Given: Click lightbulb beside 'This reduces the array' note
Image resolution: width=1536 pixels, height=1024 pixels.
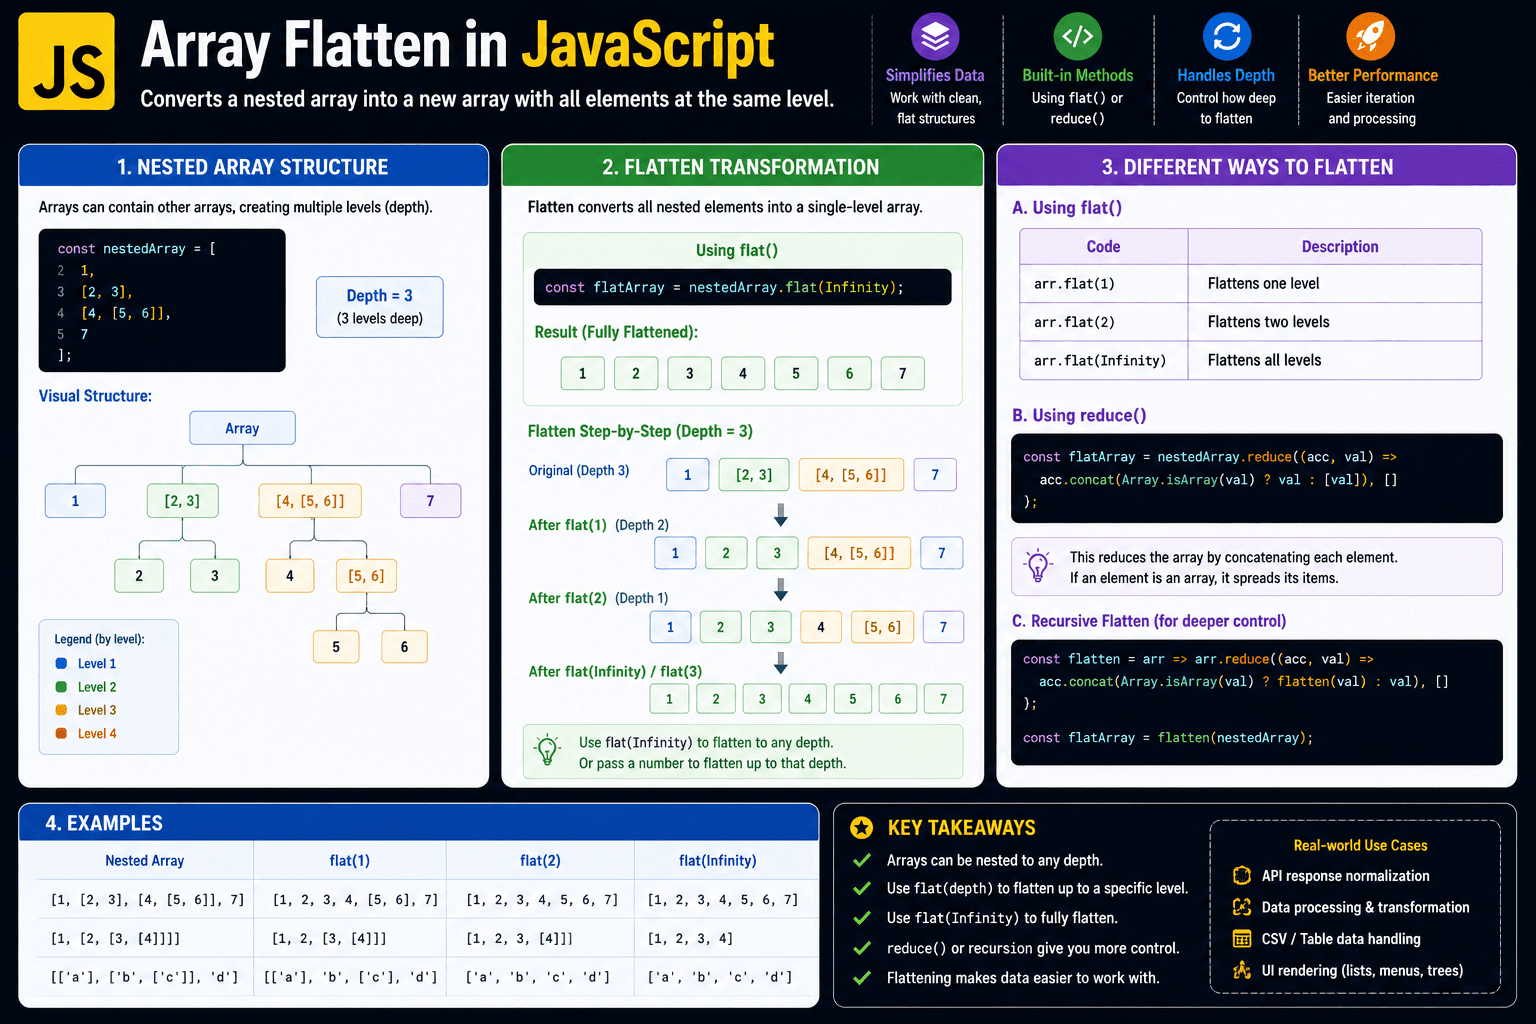Looking at the screenshot, I should [1038, 566].
